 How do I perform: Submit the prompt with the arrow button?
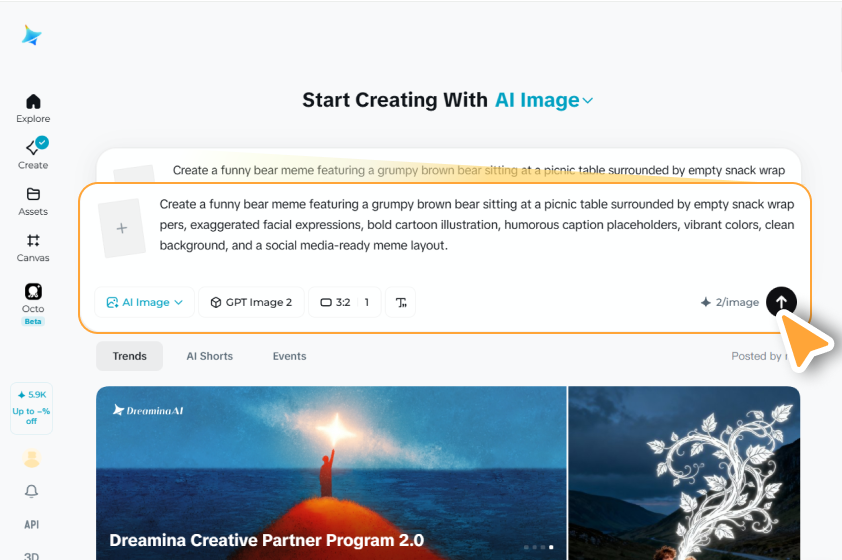click(781, 302)
